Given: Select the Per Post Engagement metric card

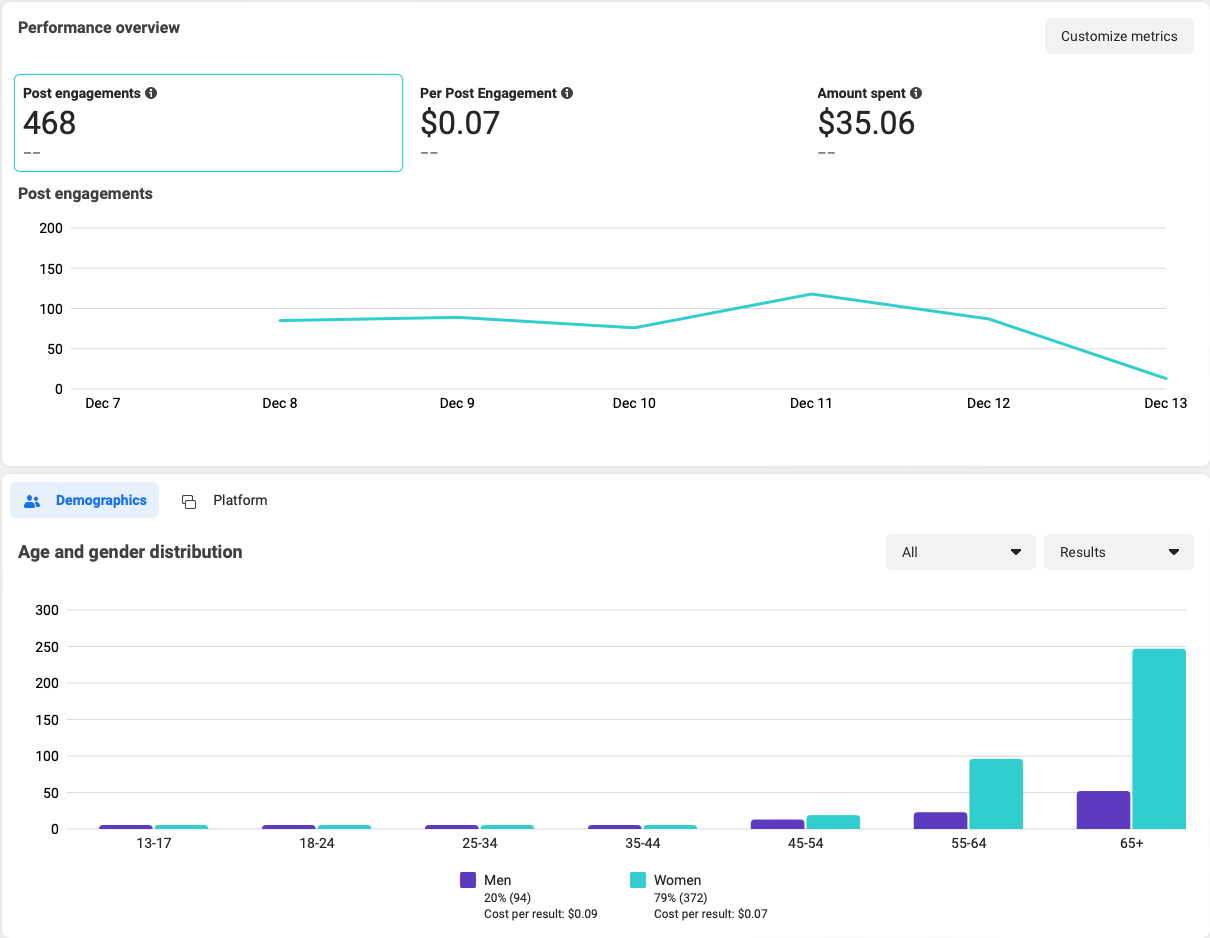Looking at the screenshot, I should pyautogui.click(x=605, y=122).
